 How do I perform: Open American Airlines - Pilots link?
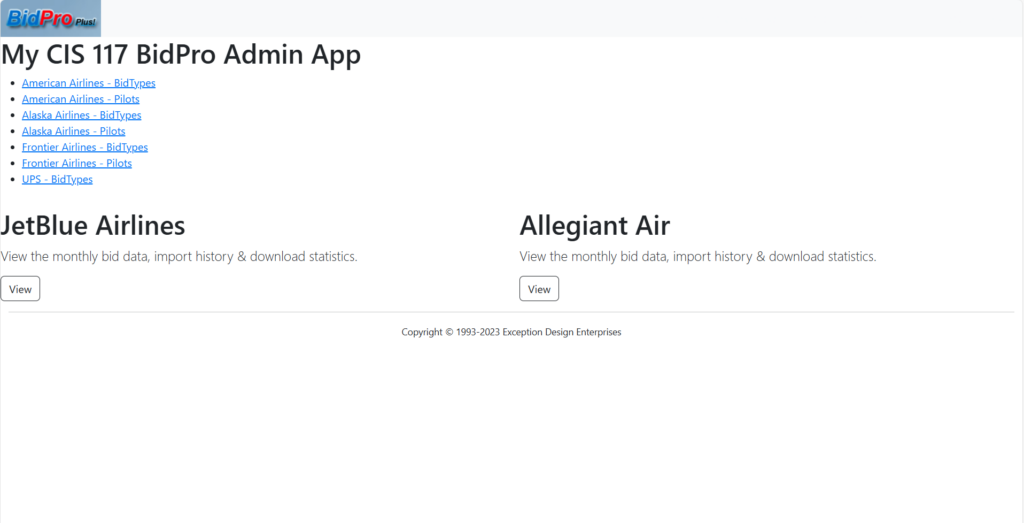tap(80, 99)
